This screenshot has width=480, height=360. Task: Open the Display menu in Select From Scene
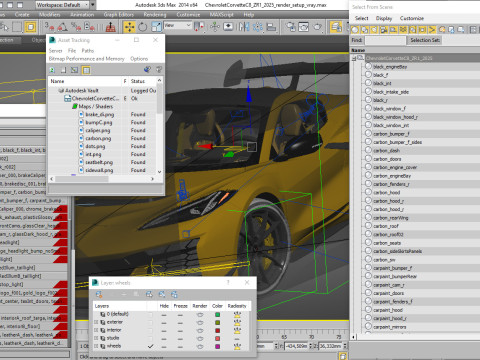(x=384, y=18)
